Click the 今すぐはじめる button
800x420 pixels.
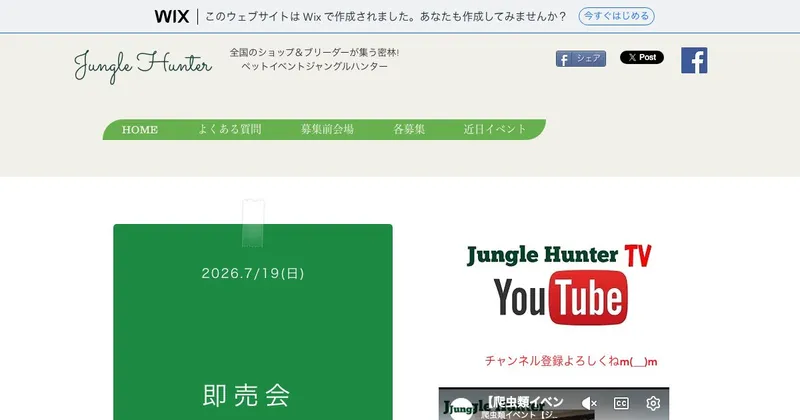(x=616, y=16)
